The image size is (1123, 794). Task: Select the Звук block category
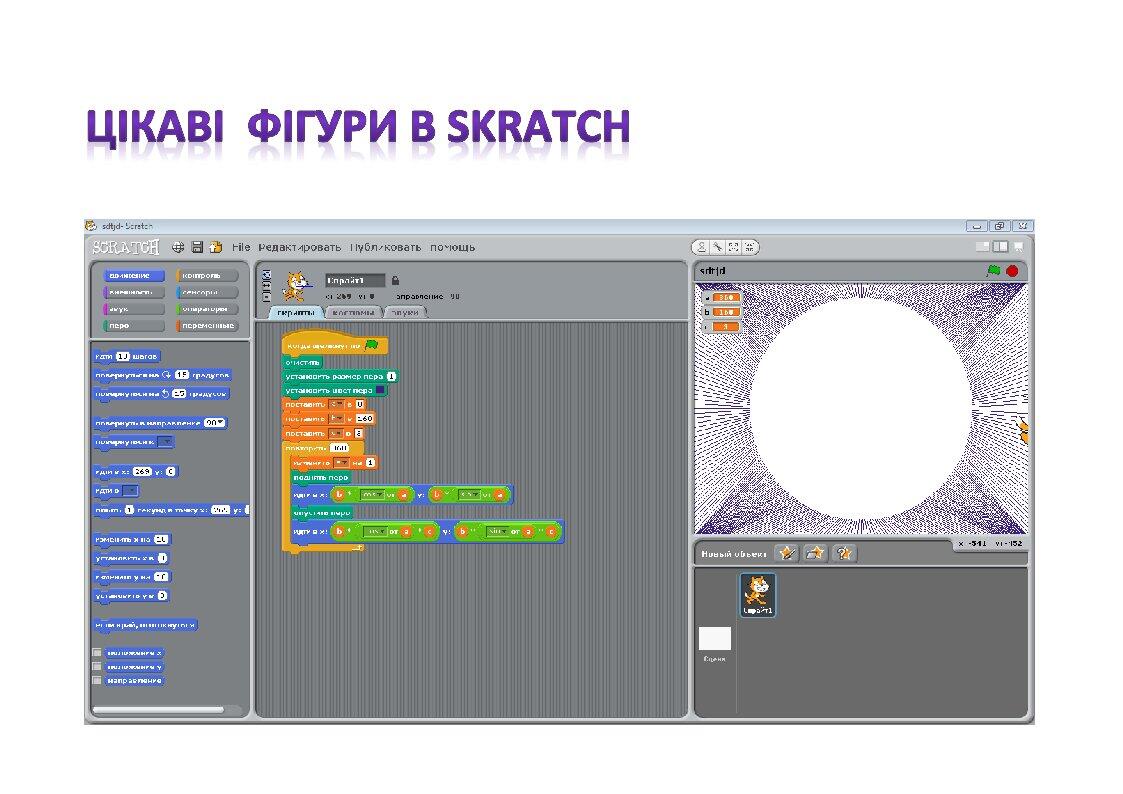[133, 309]
